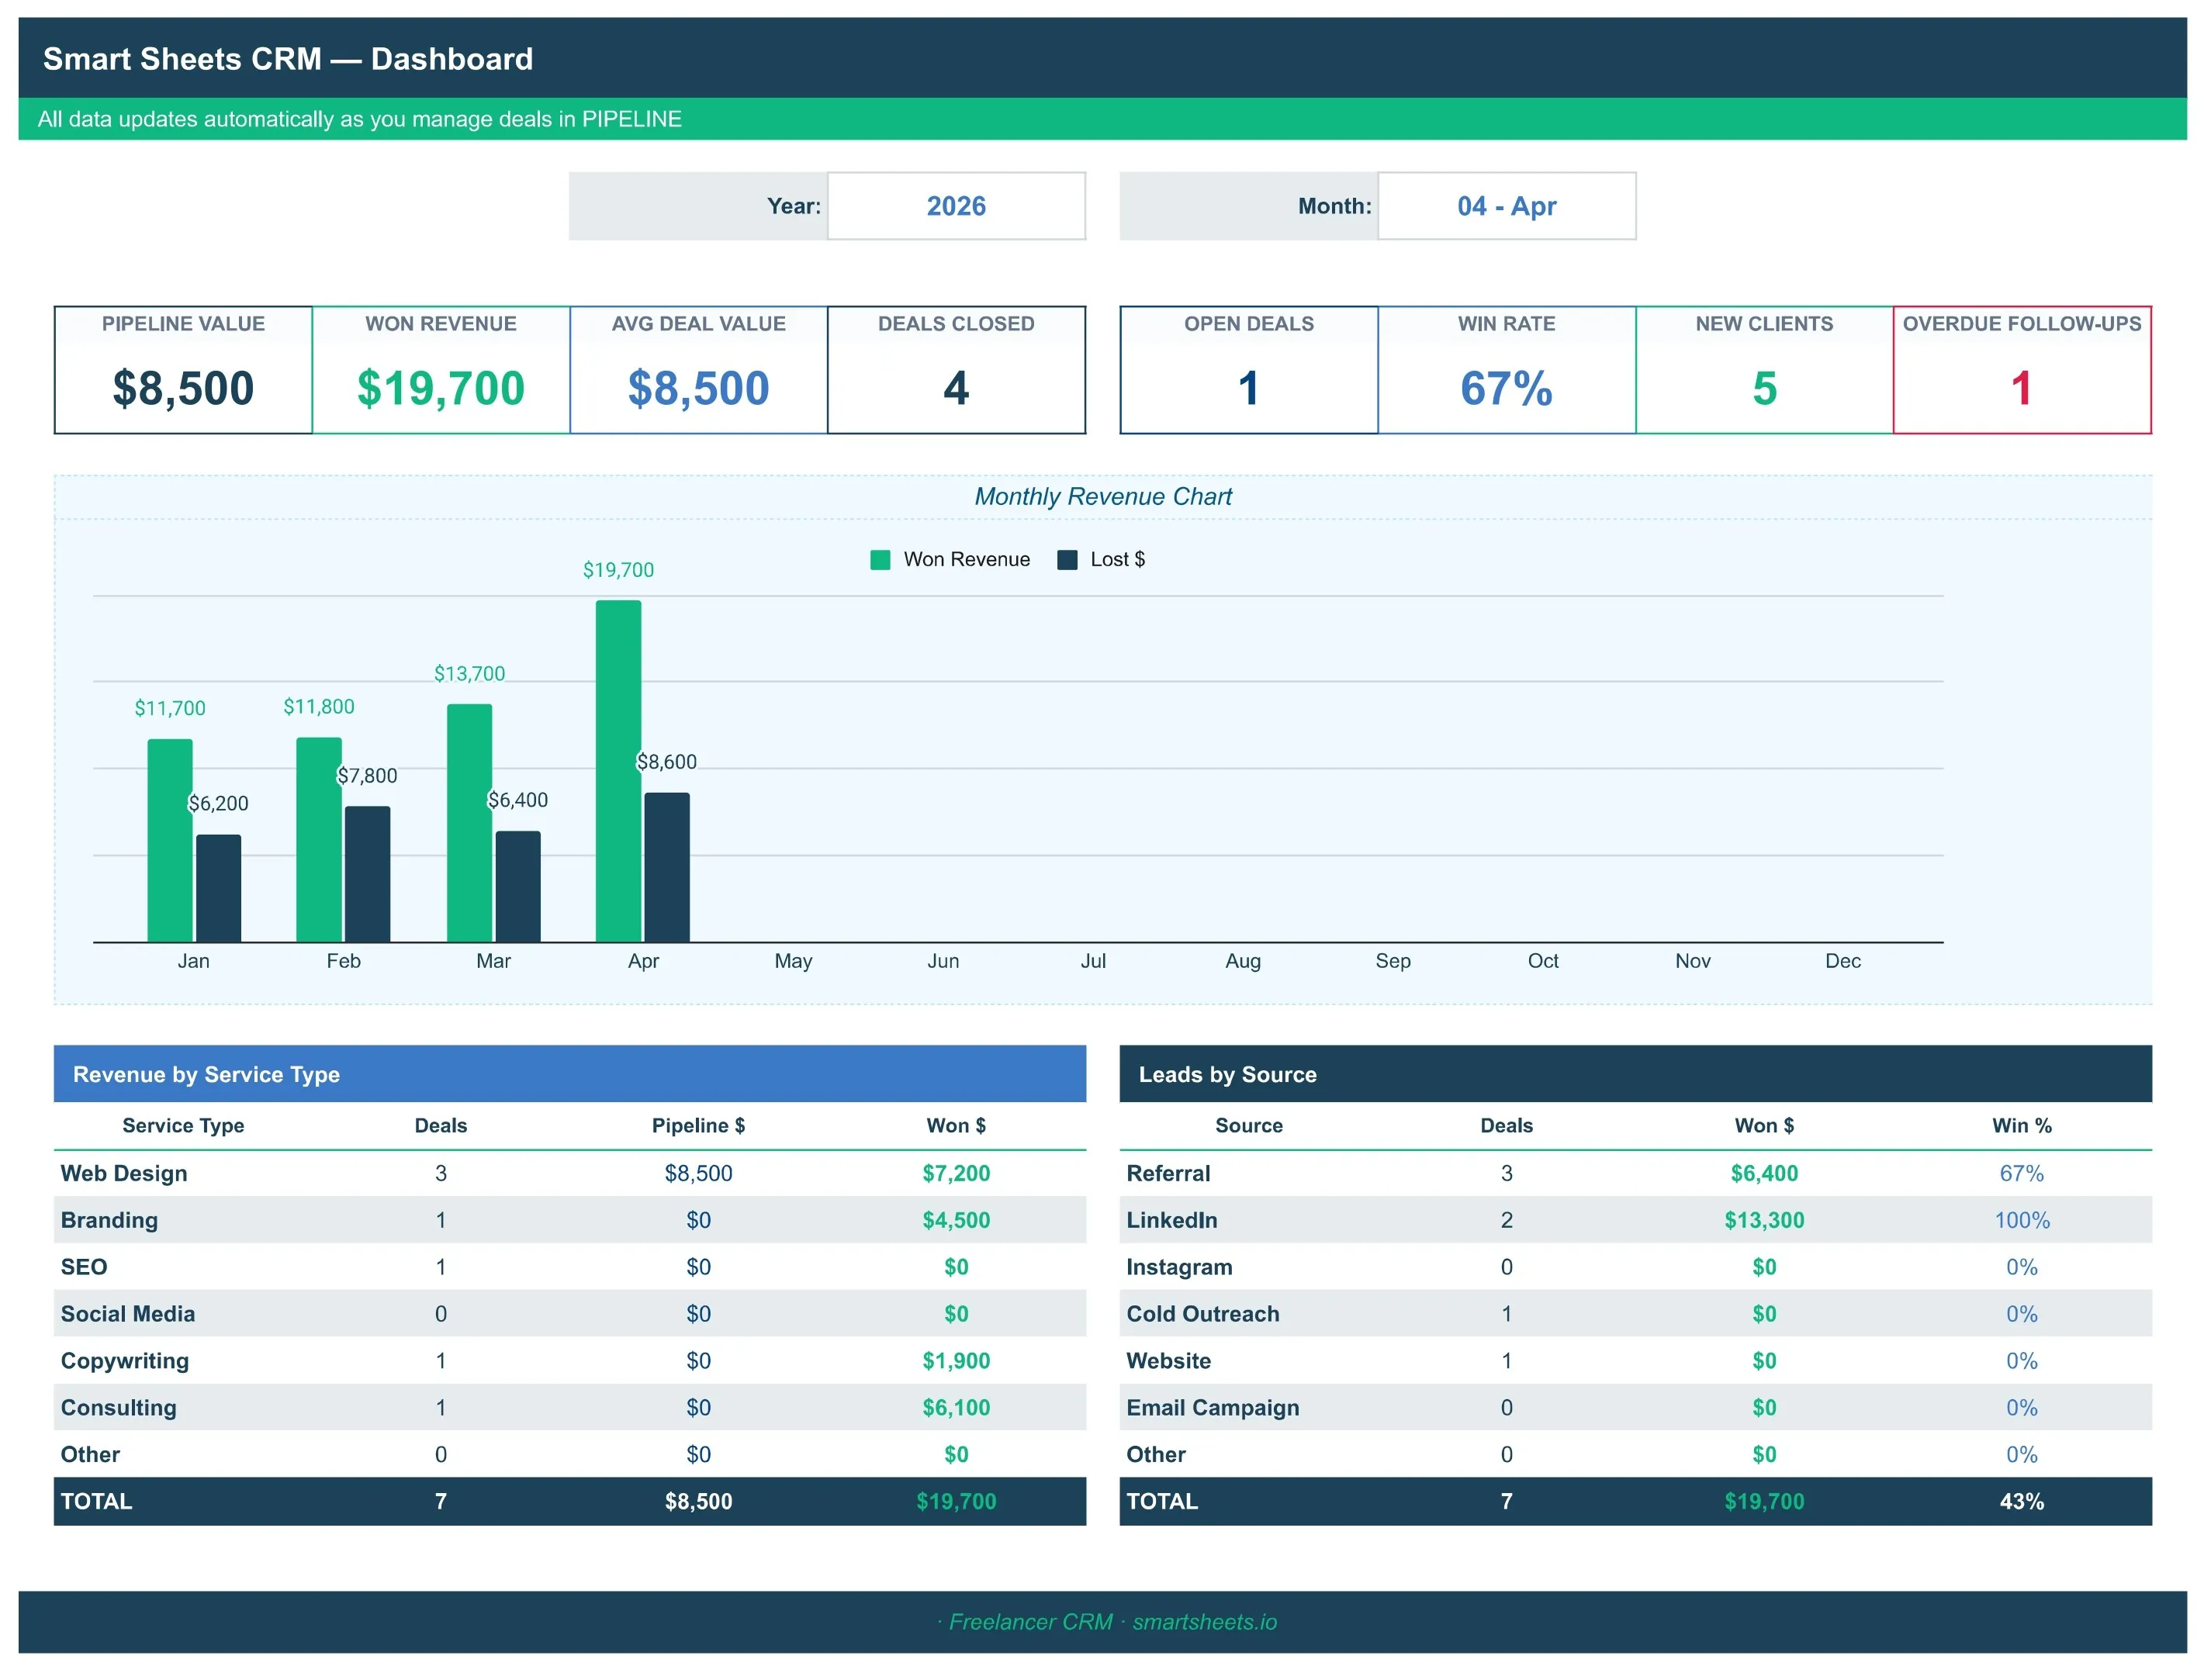This screenshot has width=2204, height=1680.
Task: Select the Website source row label
Action: pyautogui.click(x=1169, y=1361)
